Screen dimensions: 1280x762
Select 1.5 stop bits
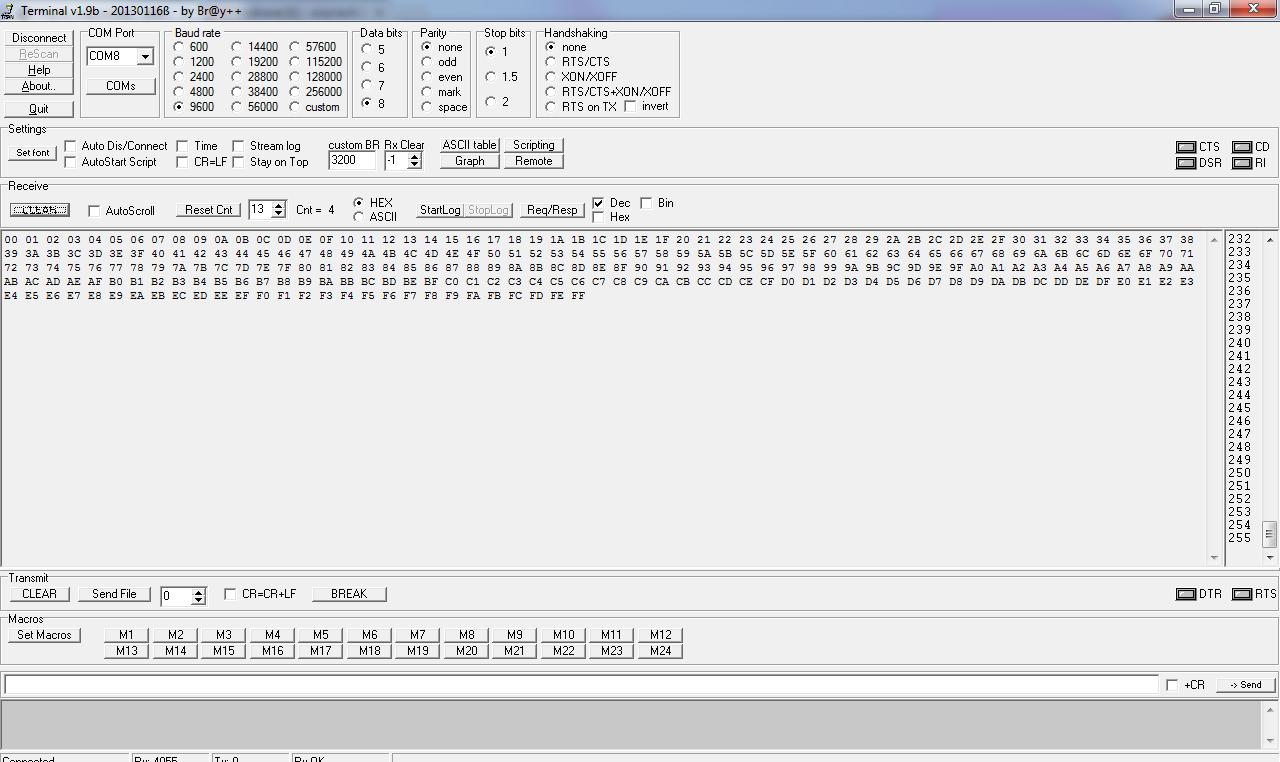click(490, 76)
